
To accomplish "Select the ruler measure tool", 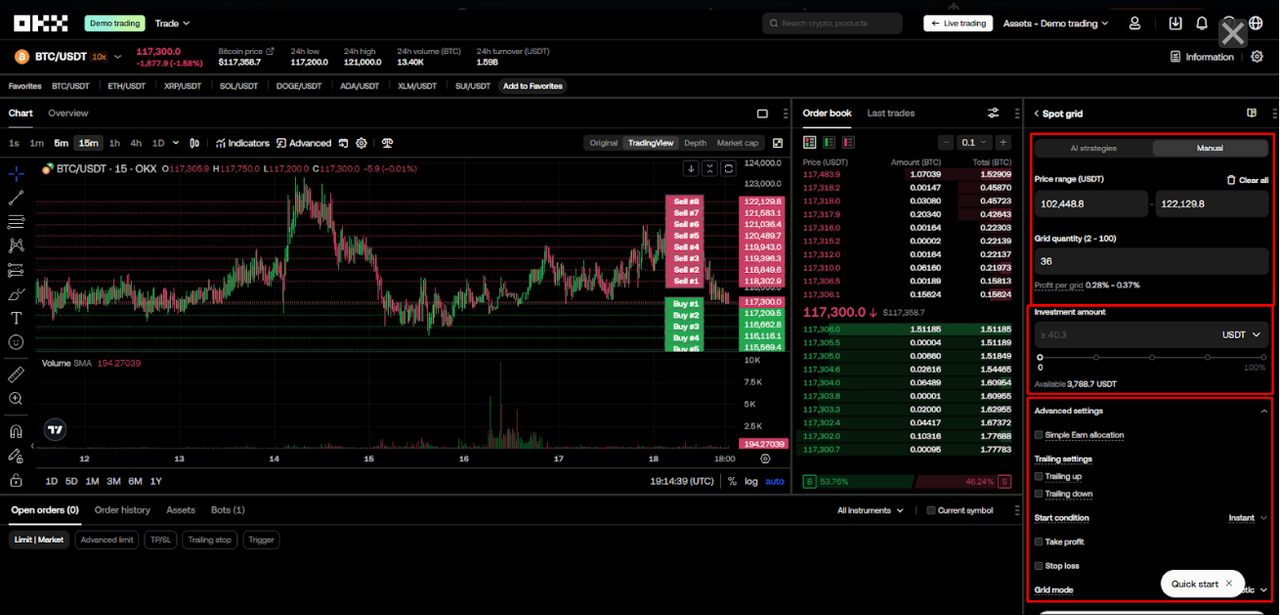I will point(16,374).
